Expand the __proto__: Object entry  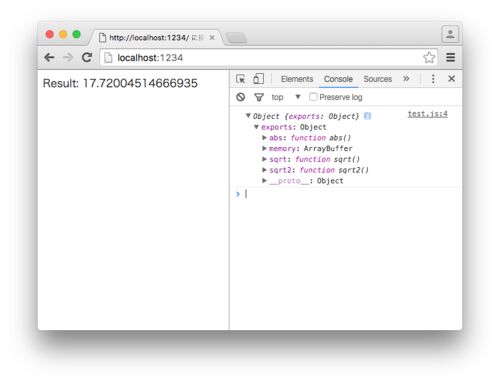[264, 180]
